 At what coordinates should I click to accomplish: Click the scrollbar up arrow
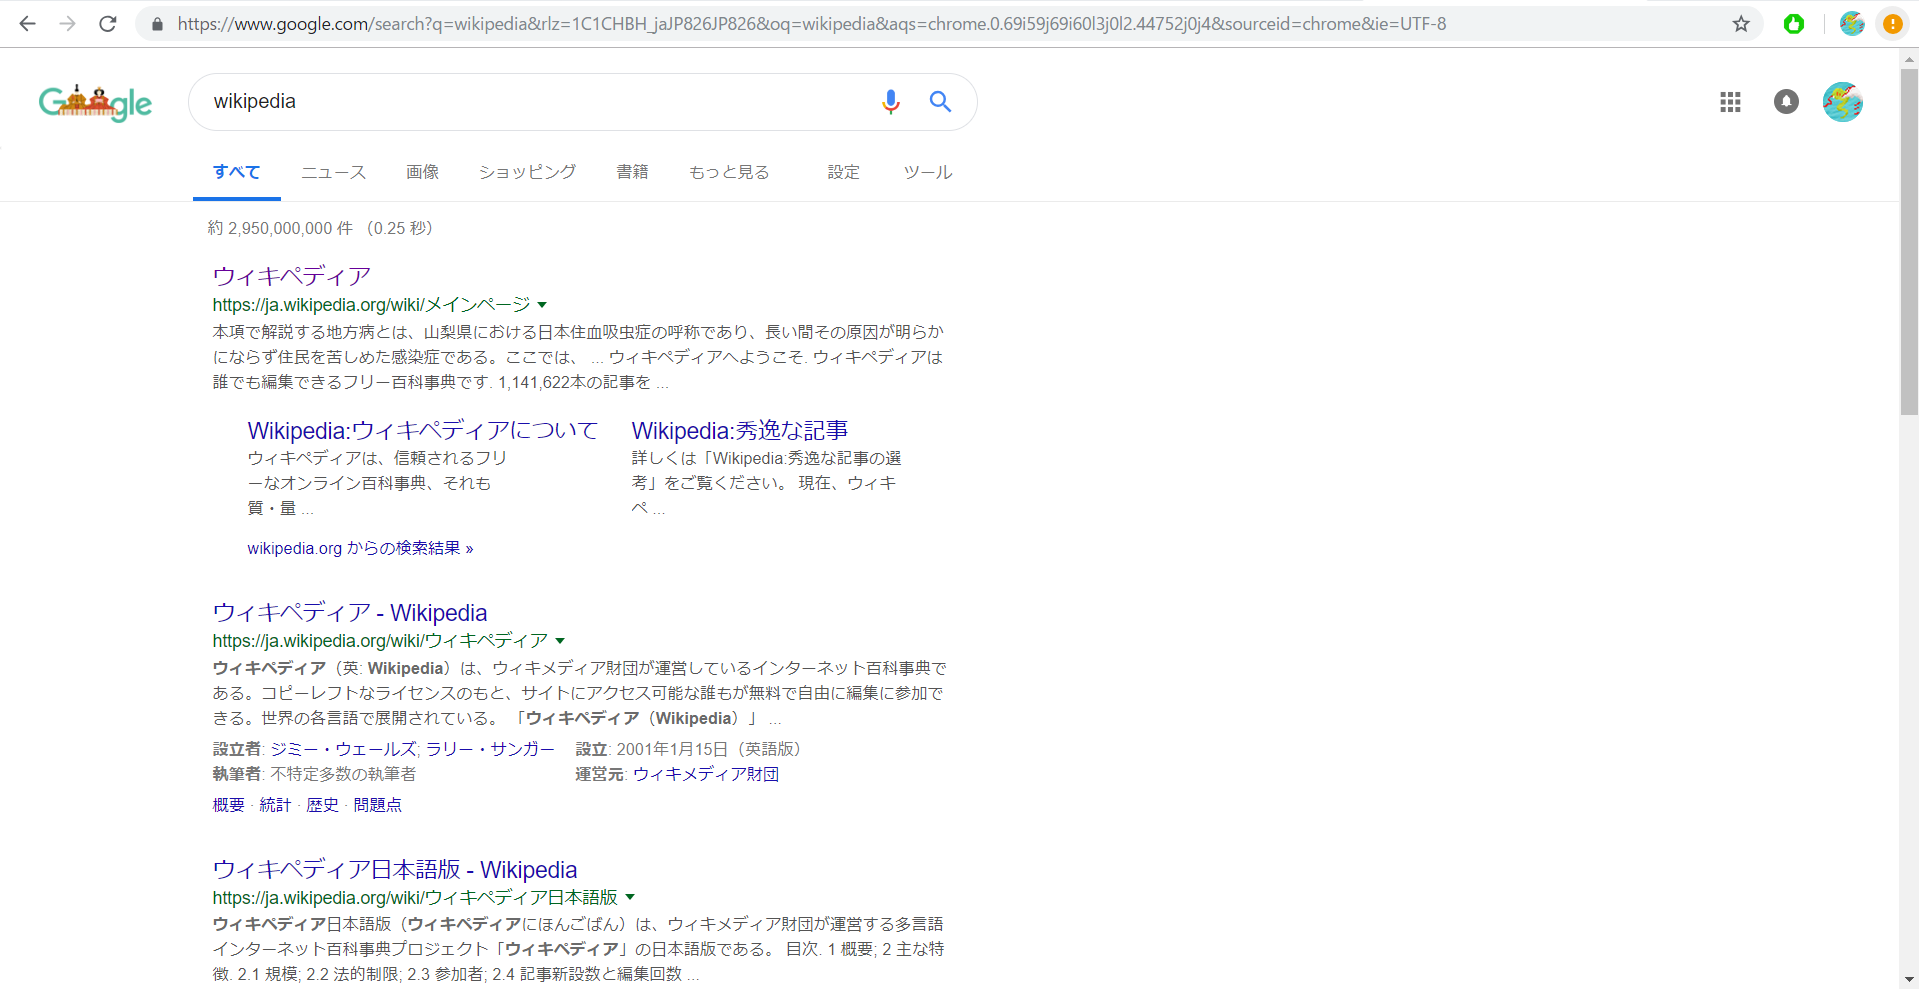tap(1909, 58)
